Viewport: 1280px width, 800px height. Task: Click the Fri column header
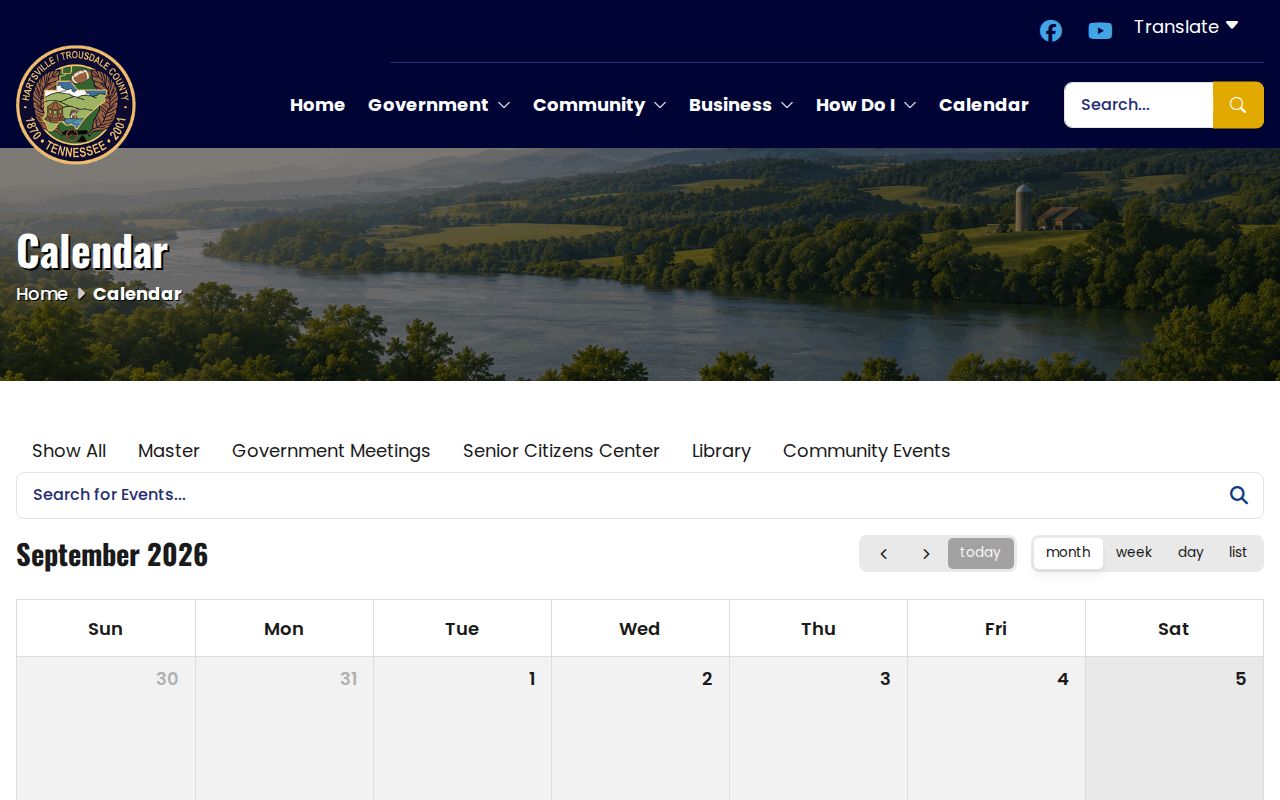[x=996, y=629]
